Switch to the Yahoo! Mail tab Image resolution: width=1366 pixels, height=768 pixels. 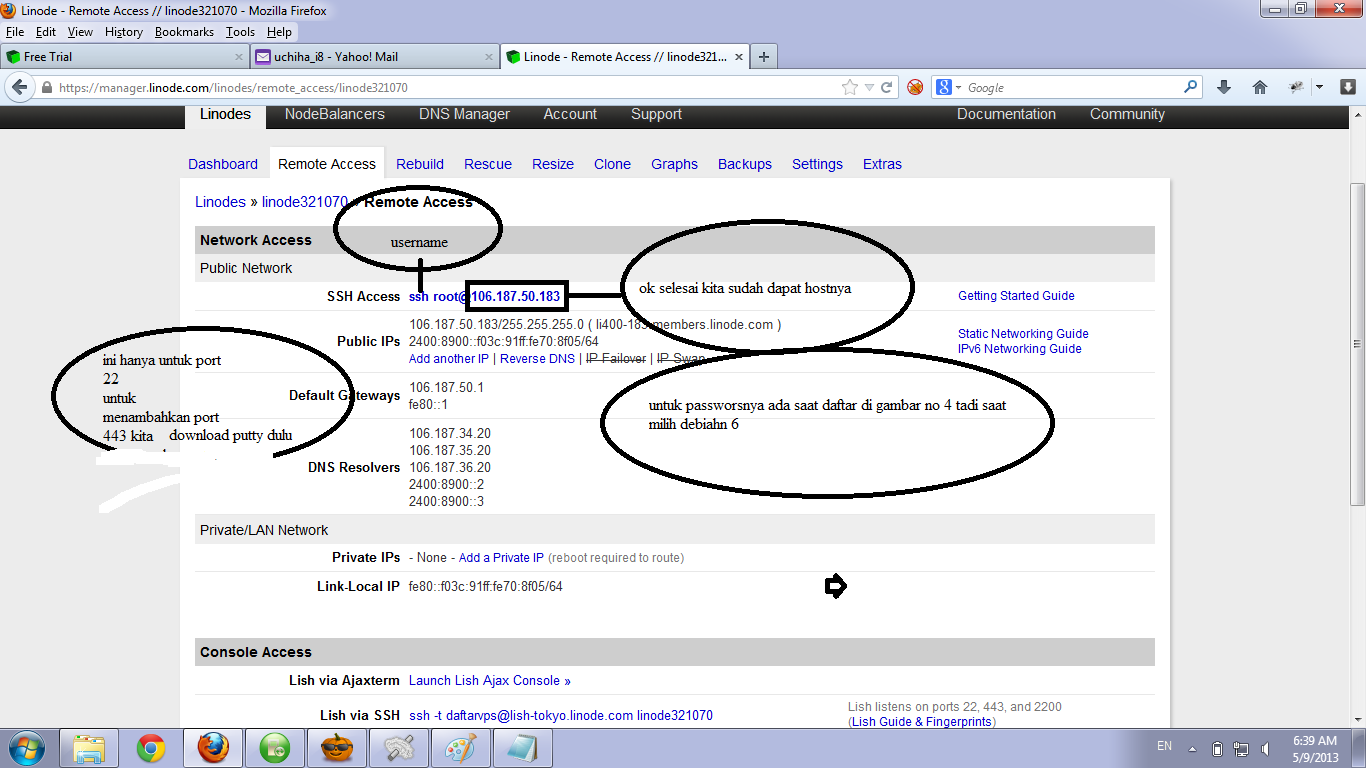[x=374, y=57]
